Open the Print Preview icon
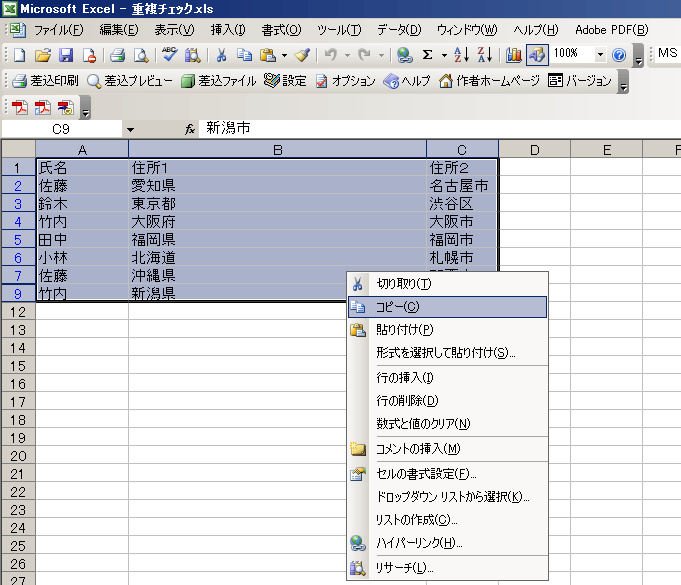Screen dimensions: 681x585 pyautogui.click(x=140, y=55)
